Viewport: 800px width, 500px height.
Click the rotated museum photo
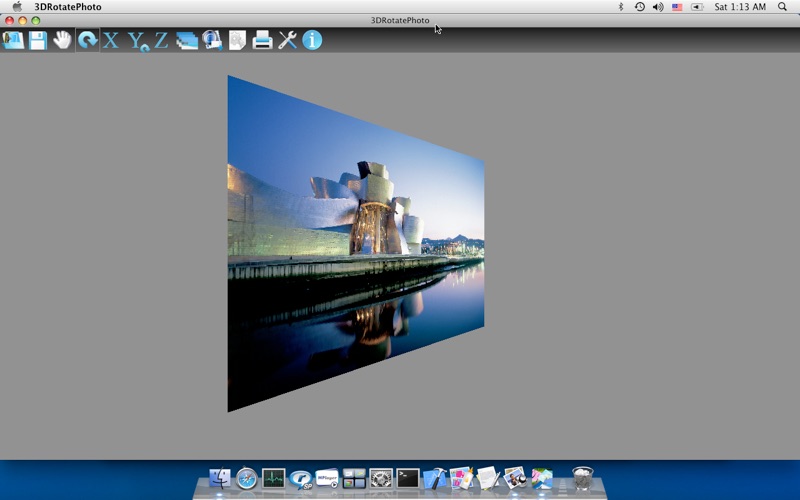tap(356, 243)
